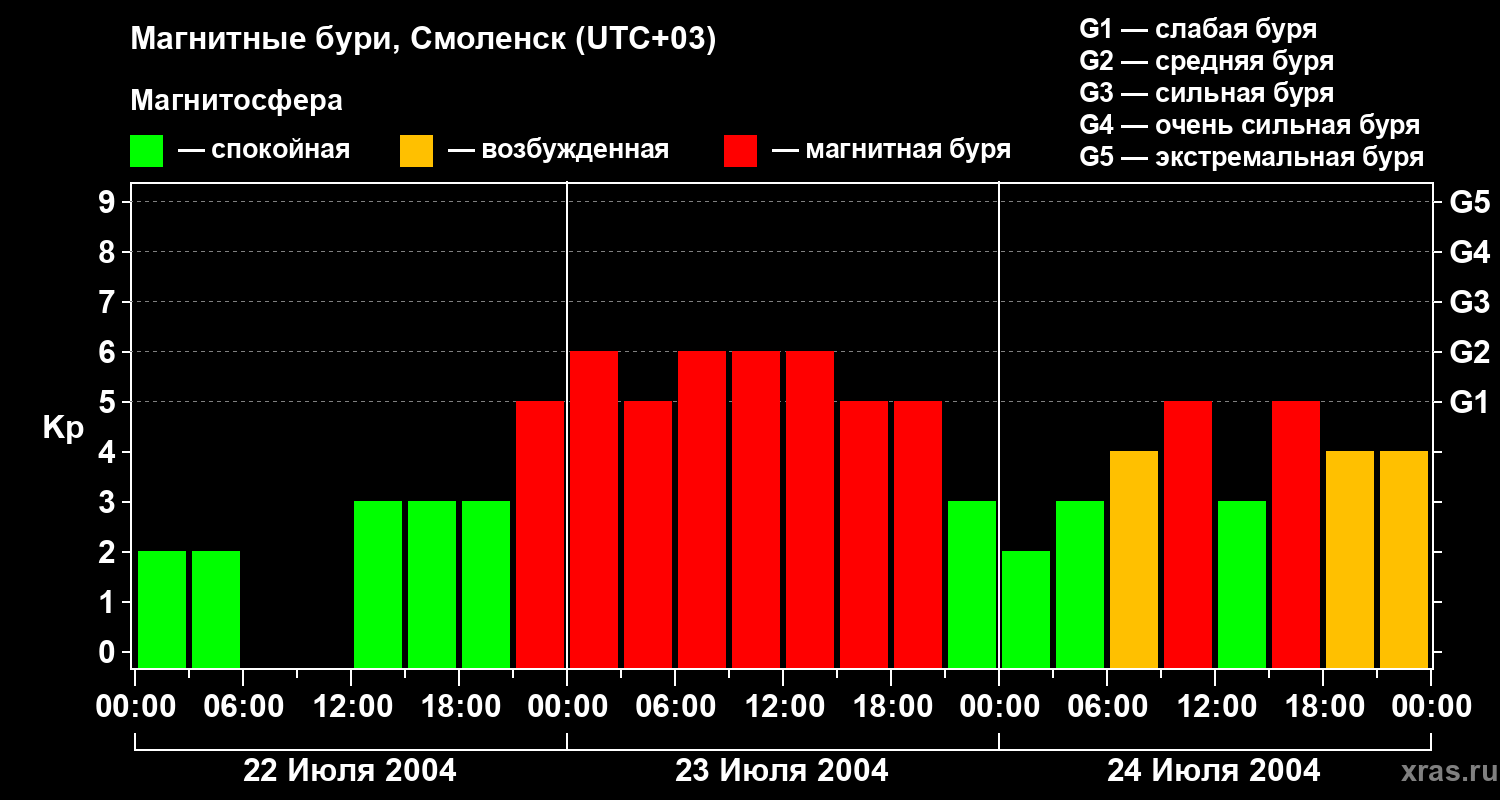
Task: Click the red bar at end of 22 July
Action: click(x=540, y=534)
